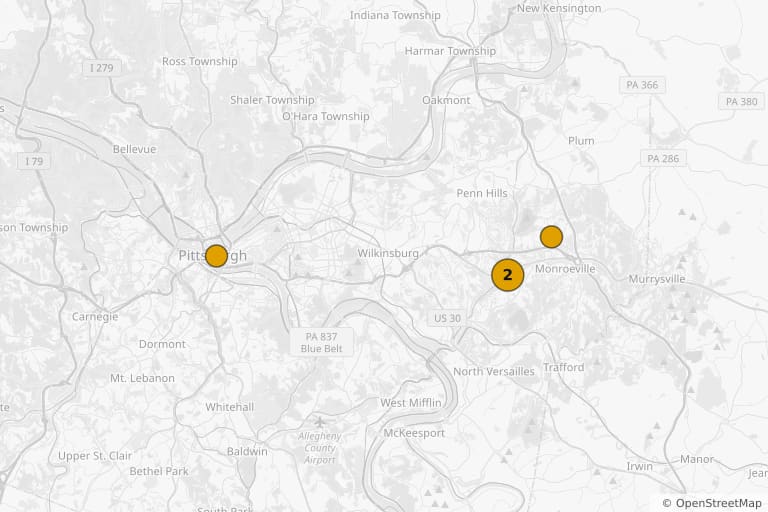Image resolution: width=768 pixels, height=512 pixels.
Task: Click the Ross Township label
Action: pos(200,61)
